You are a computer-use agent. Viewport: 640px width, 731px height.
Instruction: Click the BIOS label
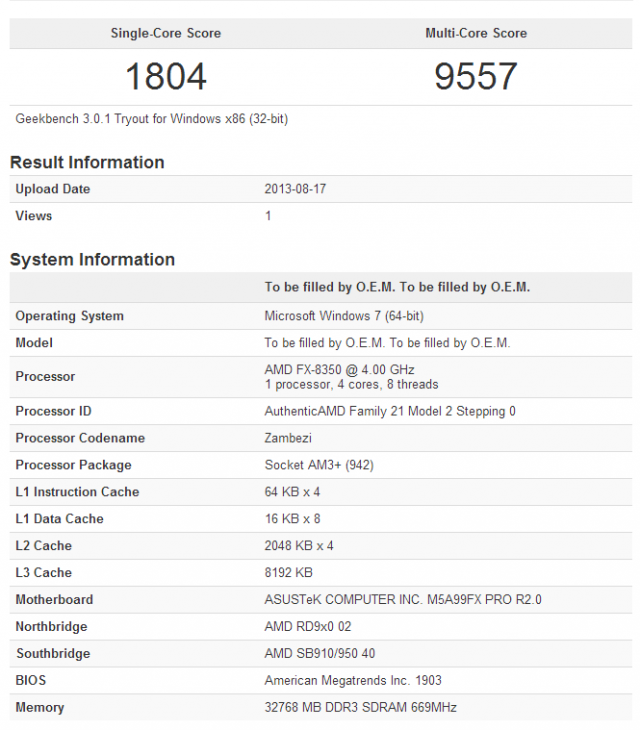coord(31,680)
